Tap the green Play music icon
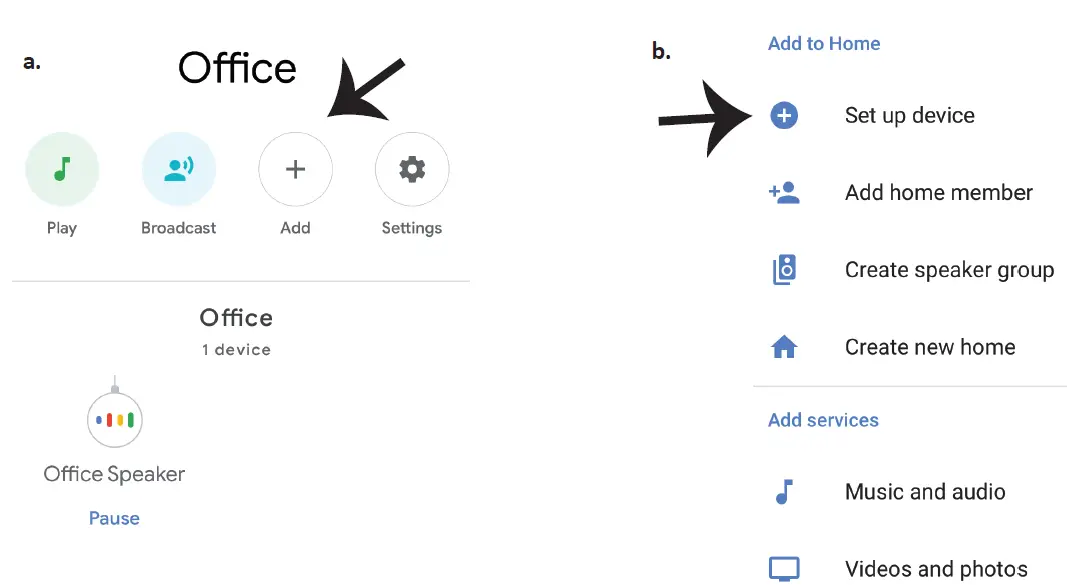 [62, 170]
